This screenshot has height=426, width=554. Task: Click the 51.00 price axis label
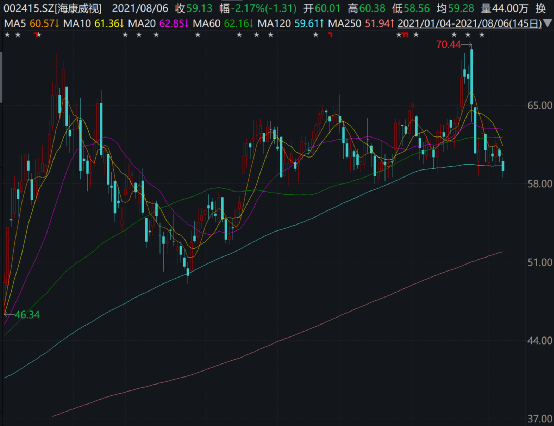(539, 262)
